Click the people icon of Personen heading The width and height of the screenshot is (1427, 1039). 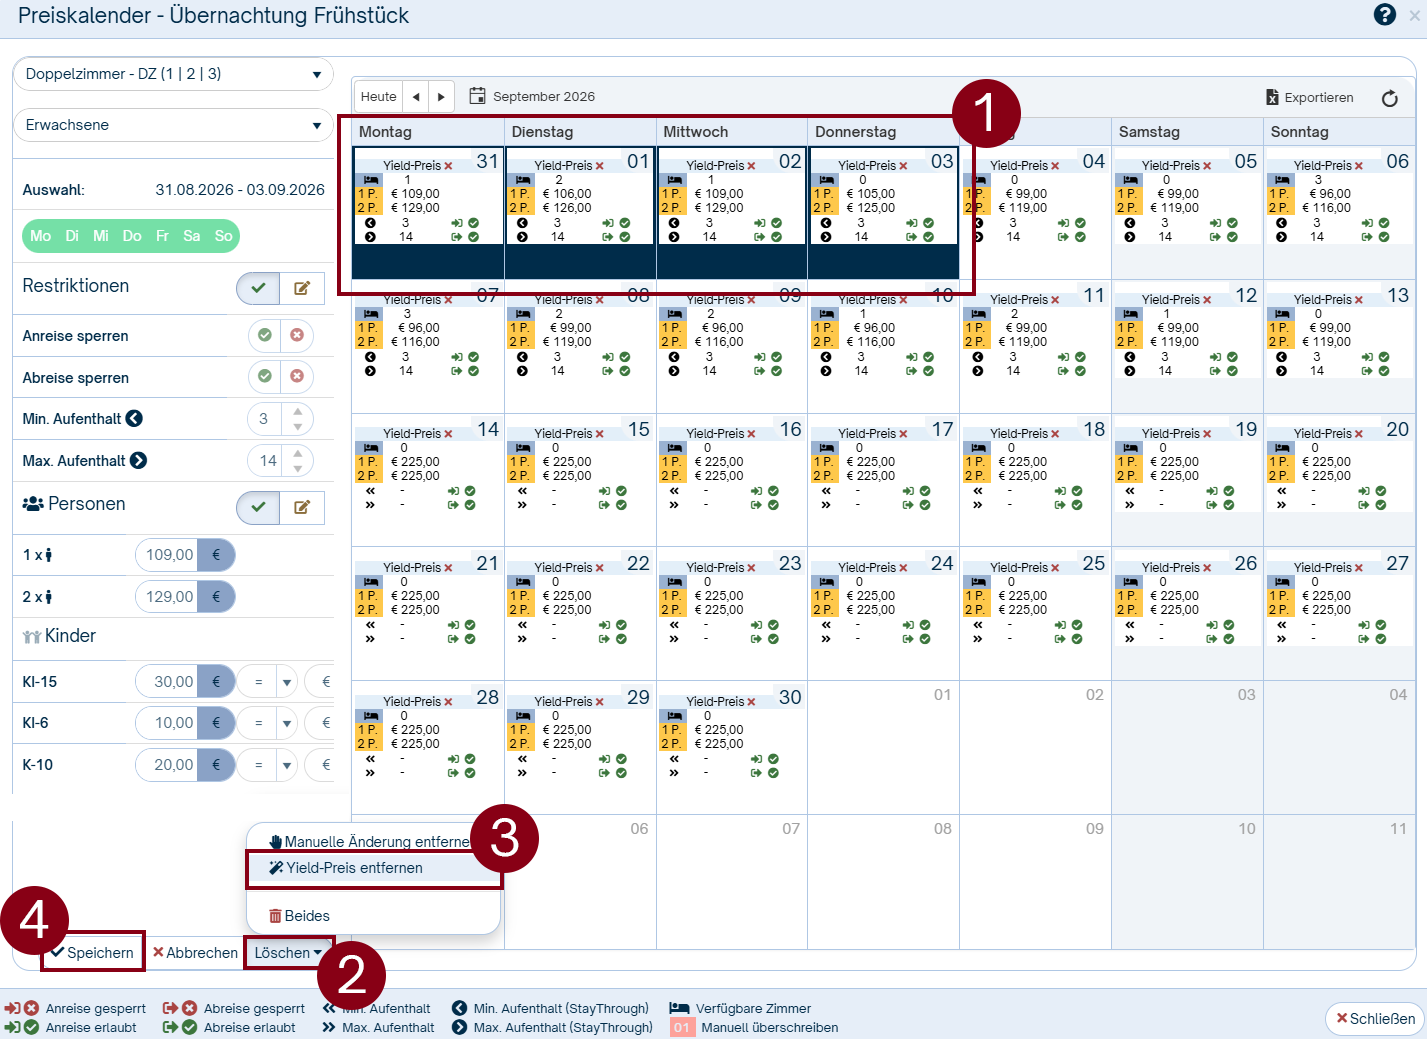(x=33, y=504)
